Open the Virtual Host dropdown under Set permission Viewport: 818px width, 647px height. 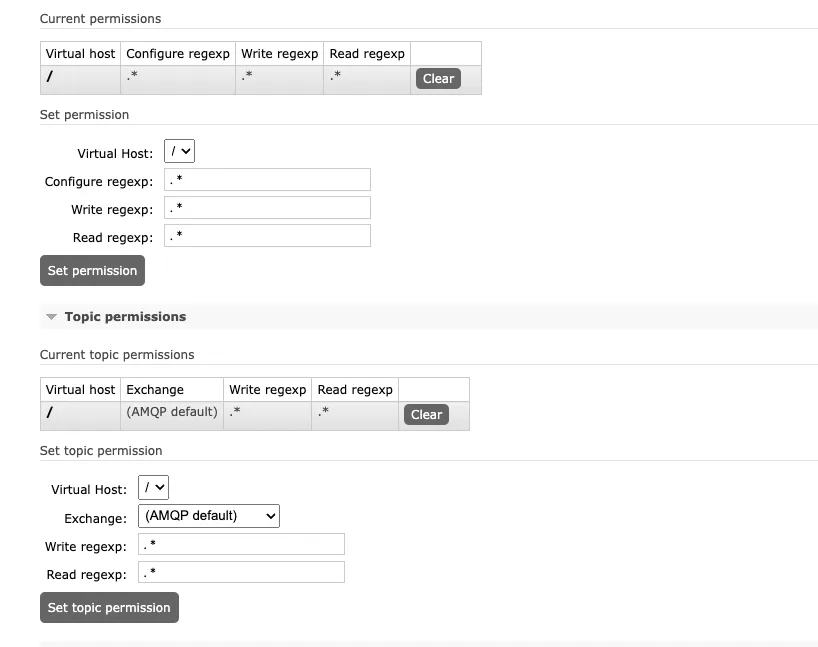pos(181,150)
